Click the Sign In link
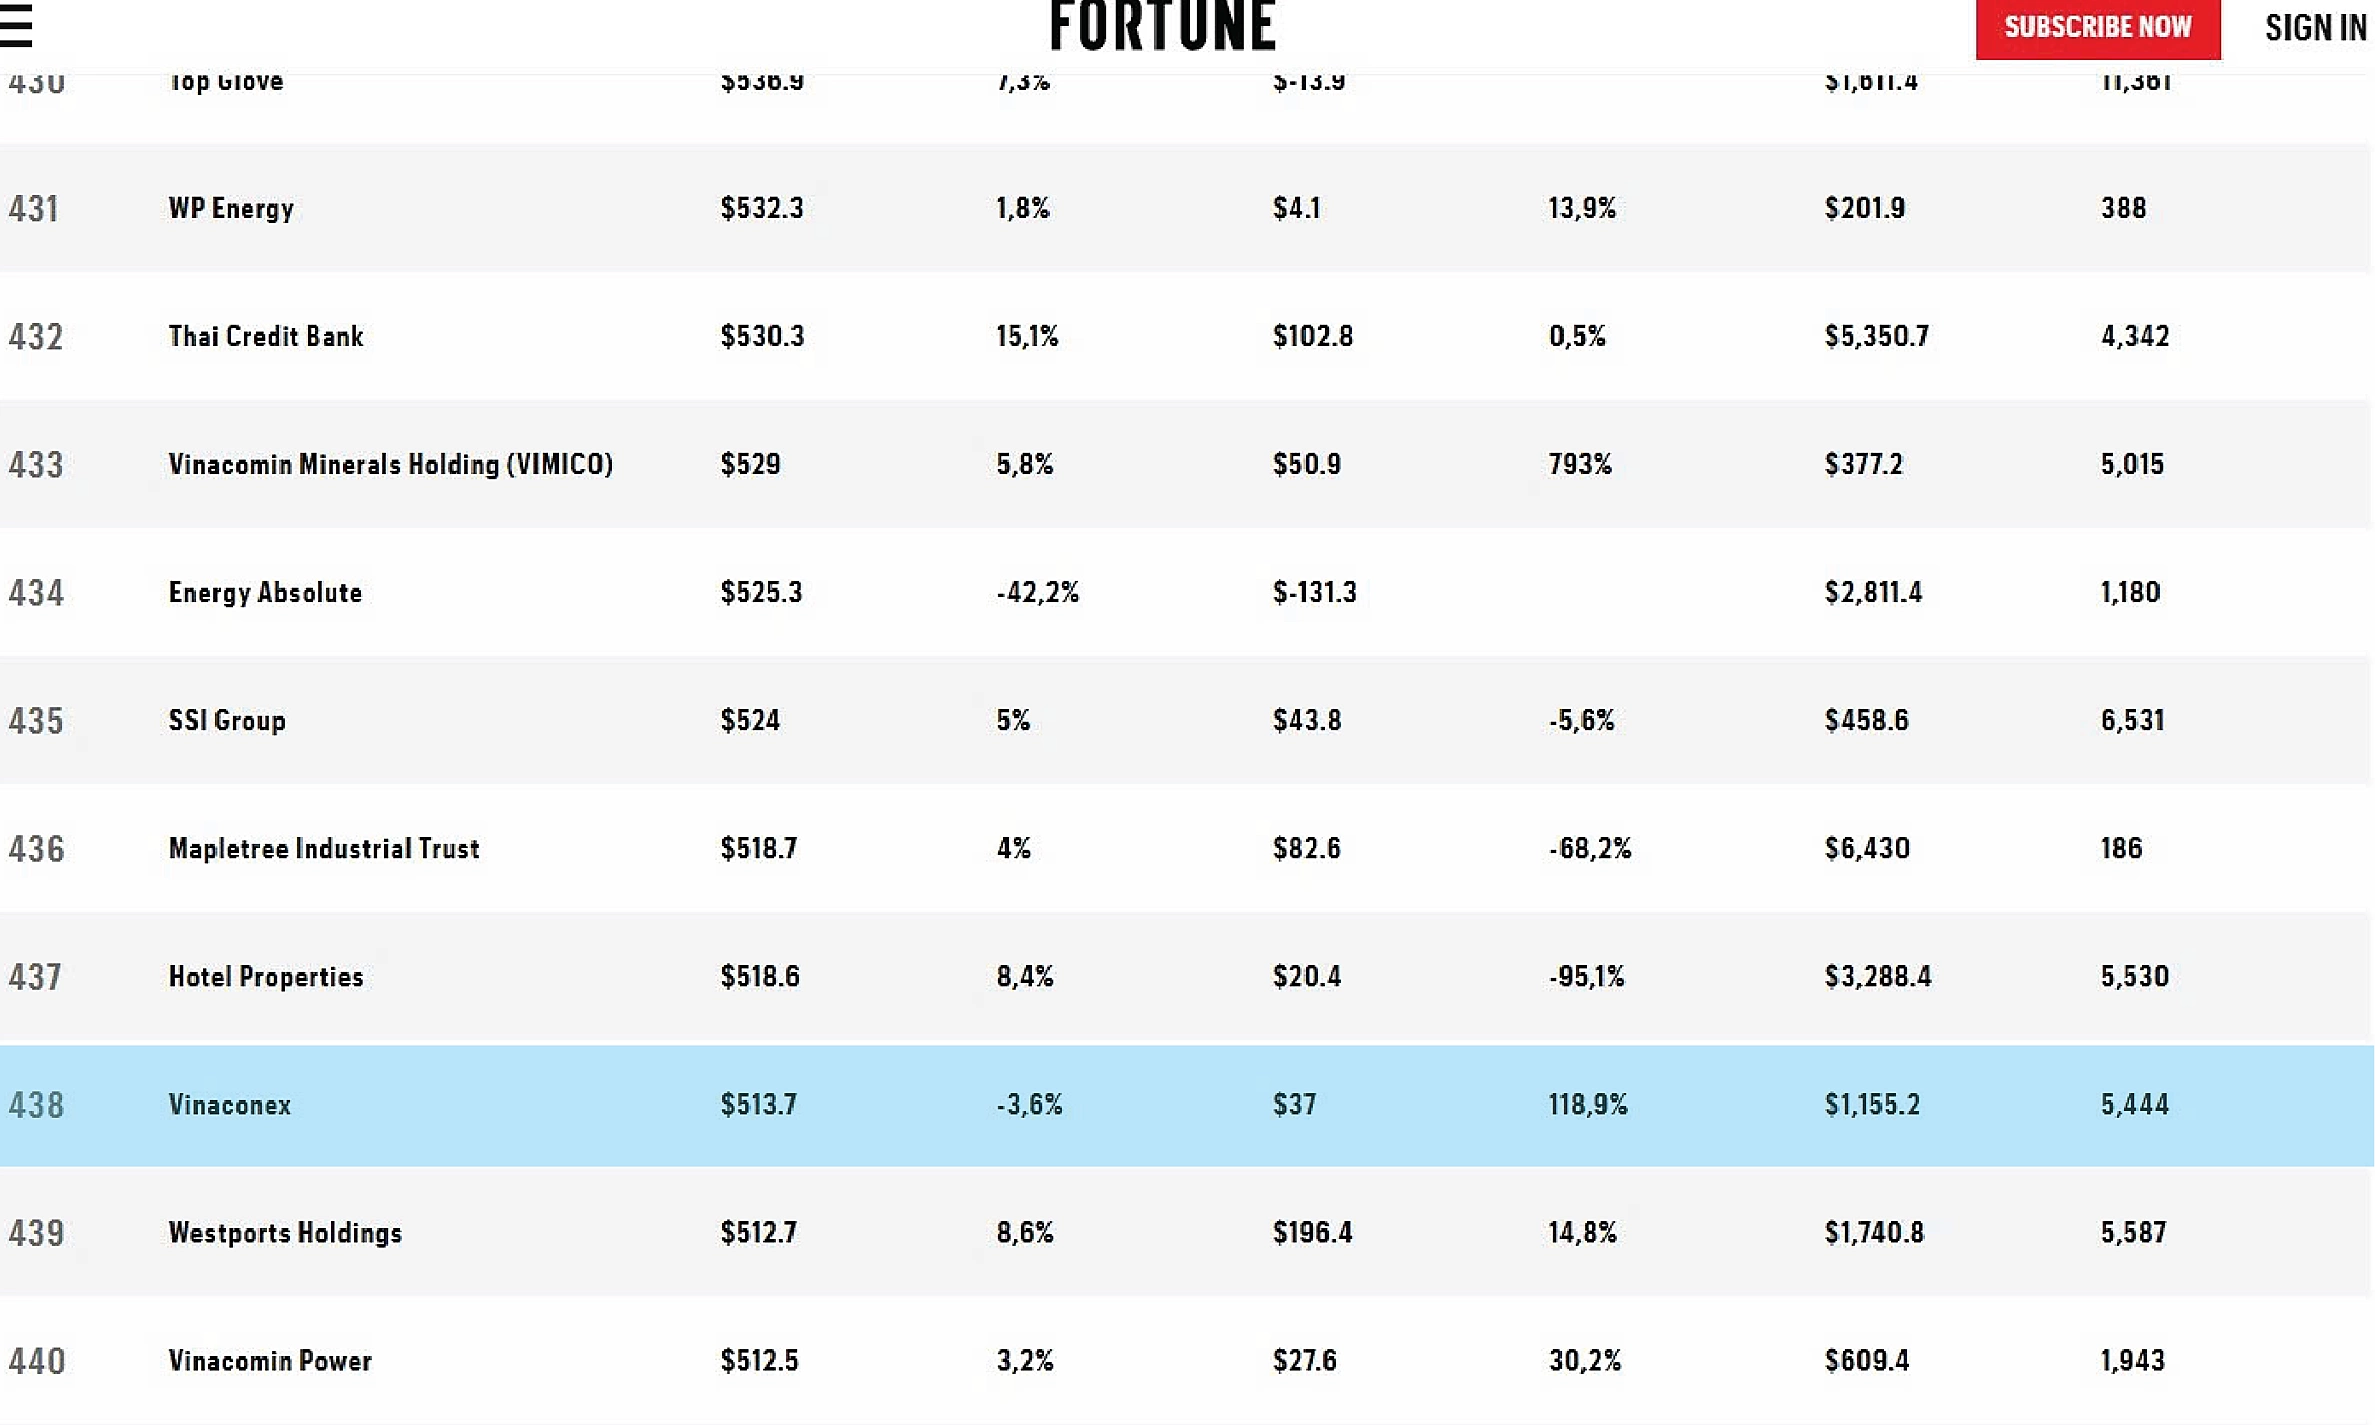This screenshot has width=2375, height=1425. pyautogui.click(x=2315, y=28)
